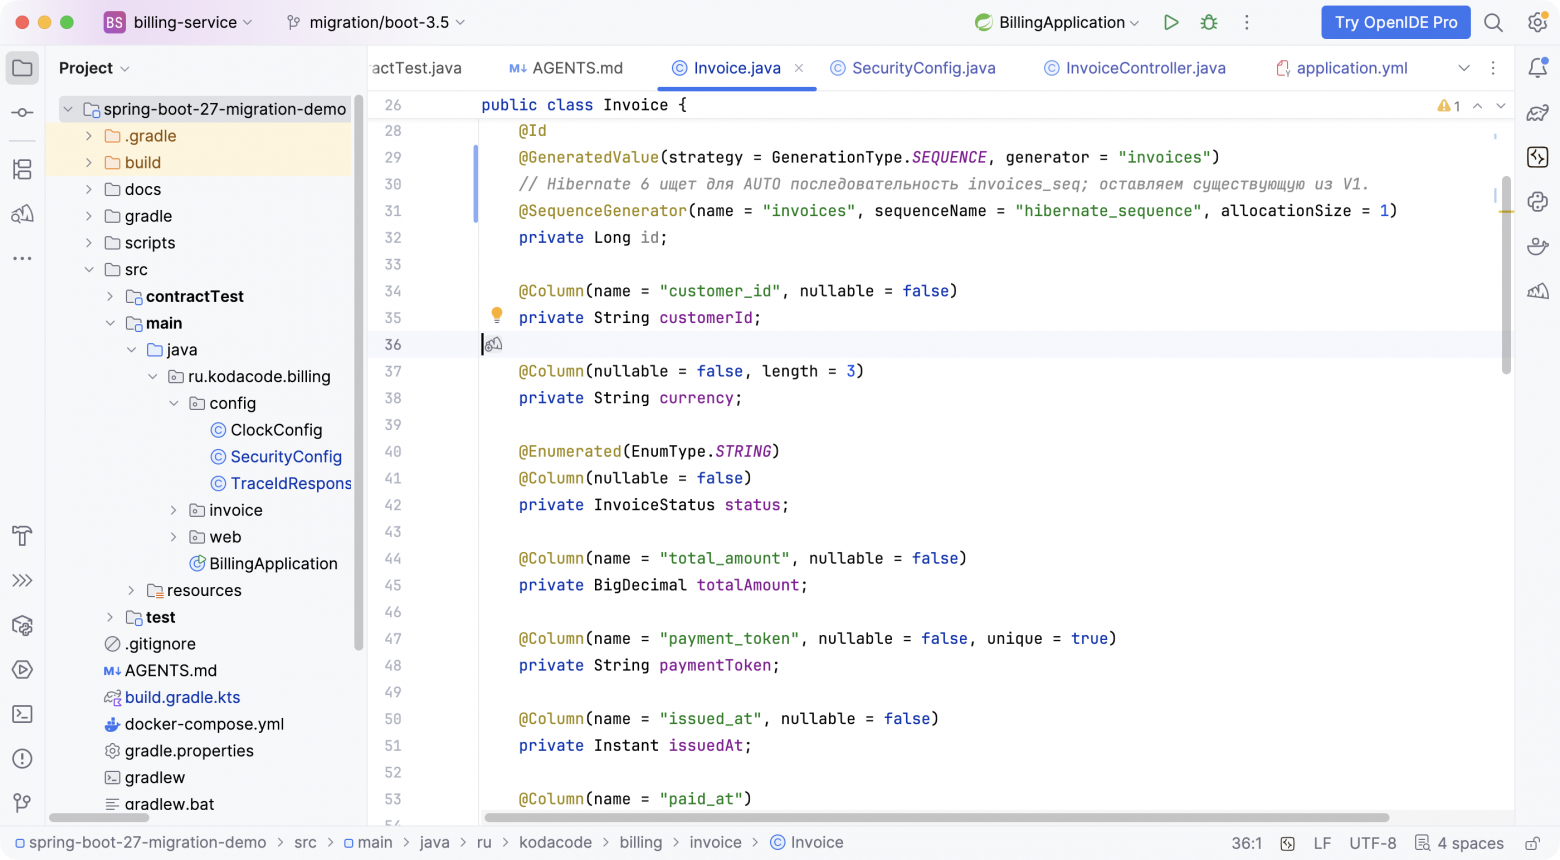
Task: Open the Docker whale tool window
Action: pos(1538,246)
